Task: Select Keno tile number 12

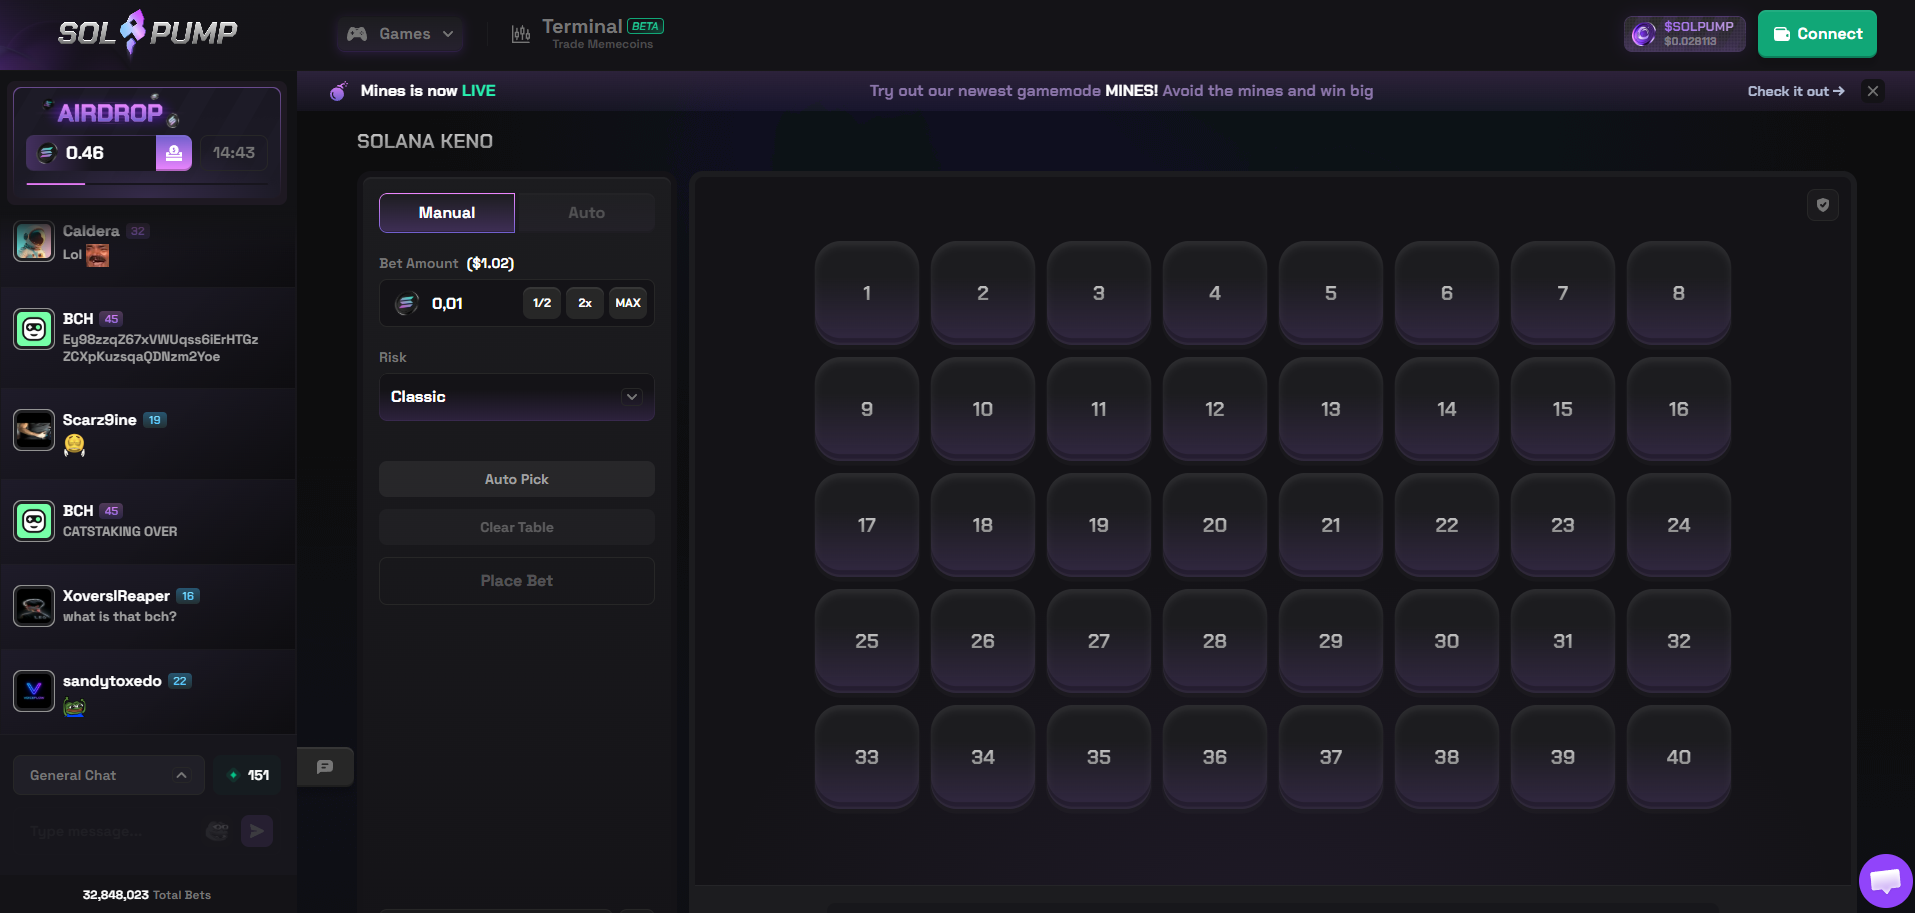Action: 1215,409
